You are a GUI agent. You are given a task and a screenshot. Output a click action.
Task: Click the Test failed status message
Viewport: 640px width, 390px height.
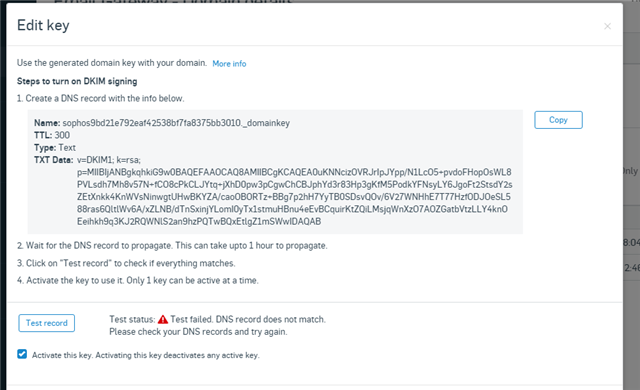pyautogui.click(x=248, y=319)
